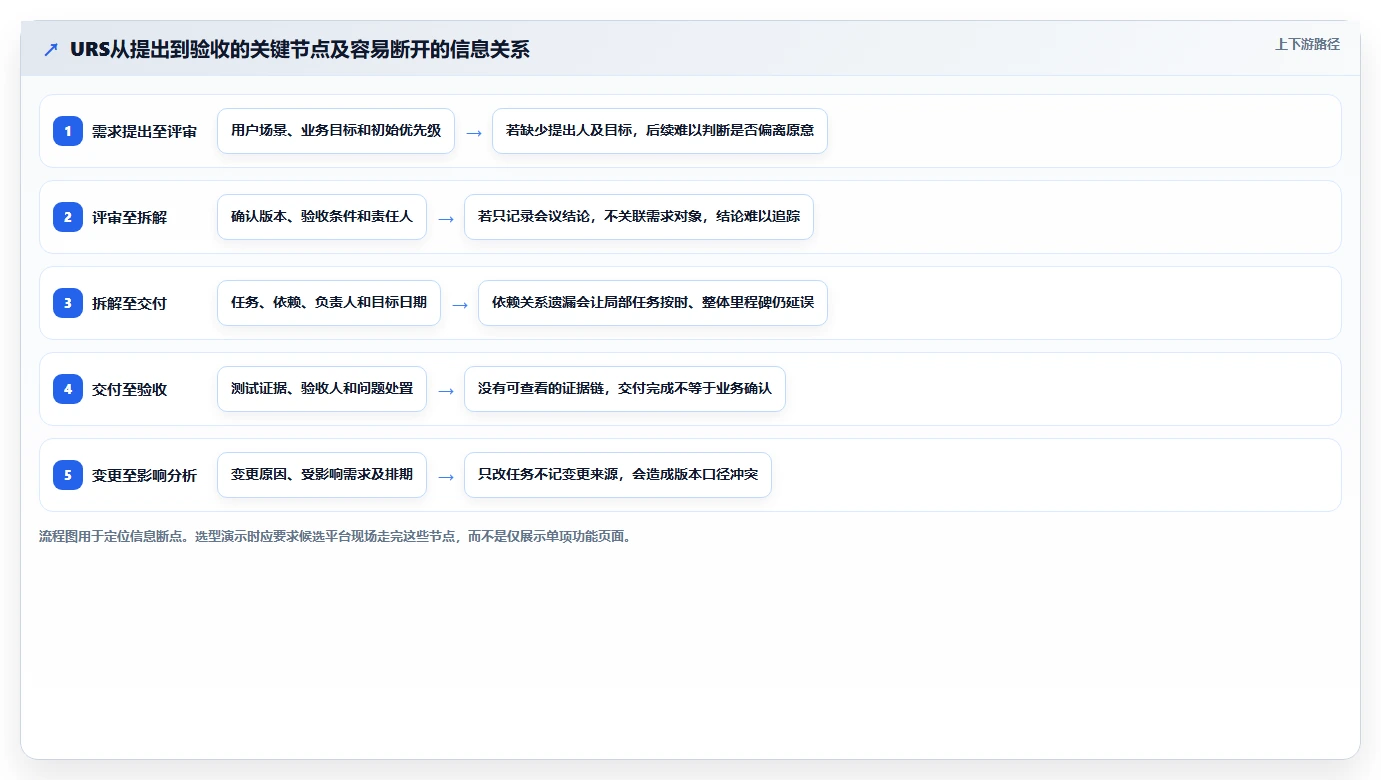Click the arrow icon beside the URS title
Viewport: 1381px width, 780px height.
(51, 50)
